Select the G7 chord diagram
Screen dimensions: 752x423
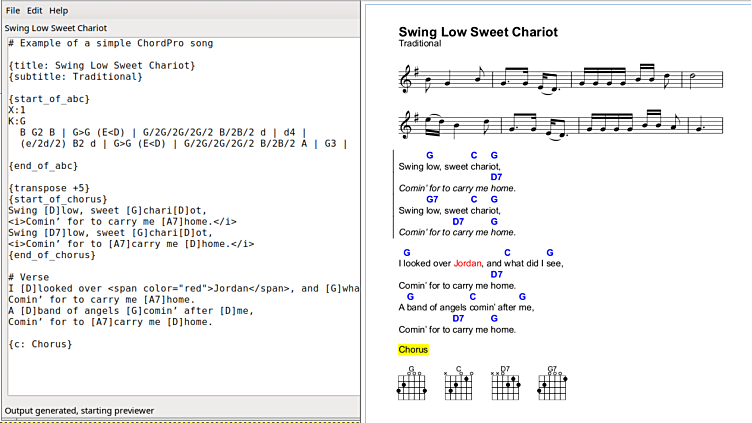pyautogui.click(x=552, y=385)
